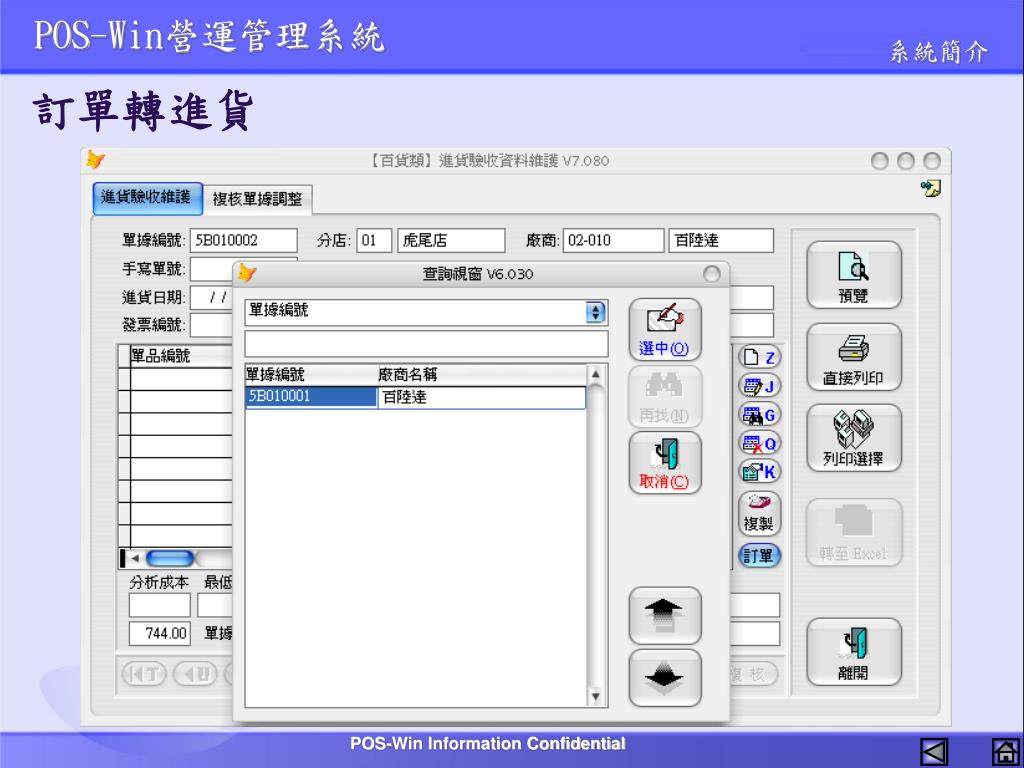
Task: Click the field showing 744.00
Action: coord(159,633)
